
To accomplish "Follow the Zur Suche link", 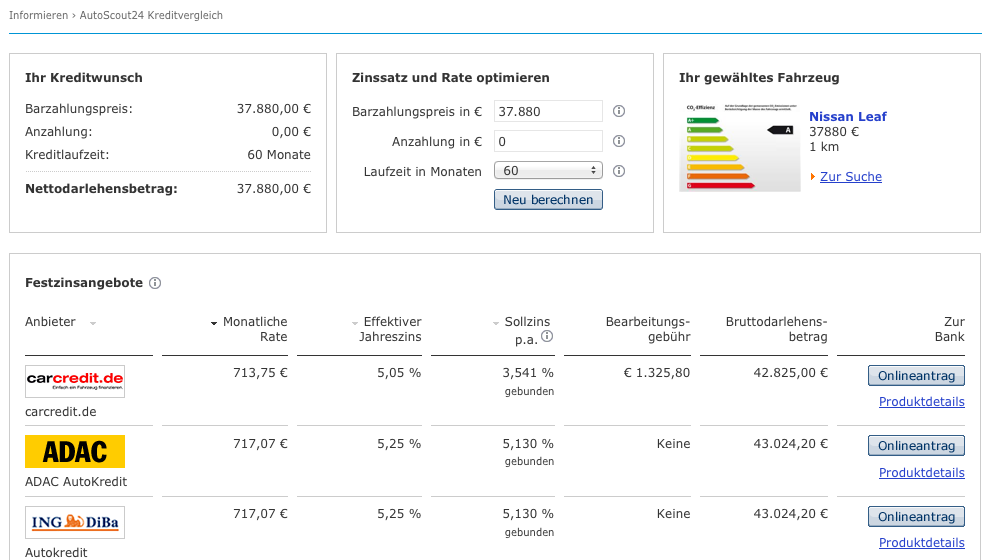I will 850,177.
